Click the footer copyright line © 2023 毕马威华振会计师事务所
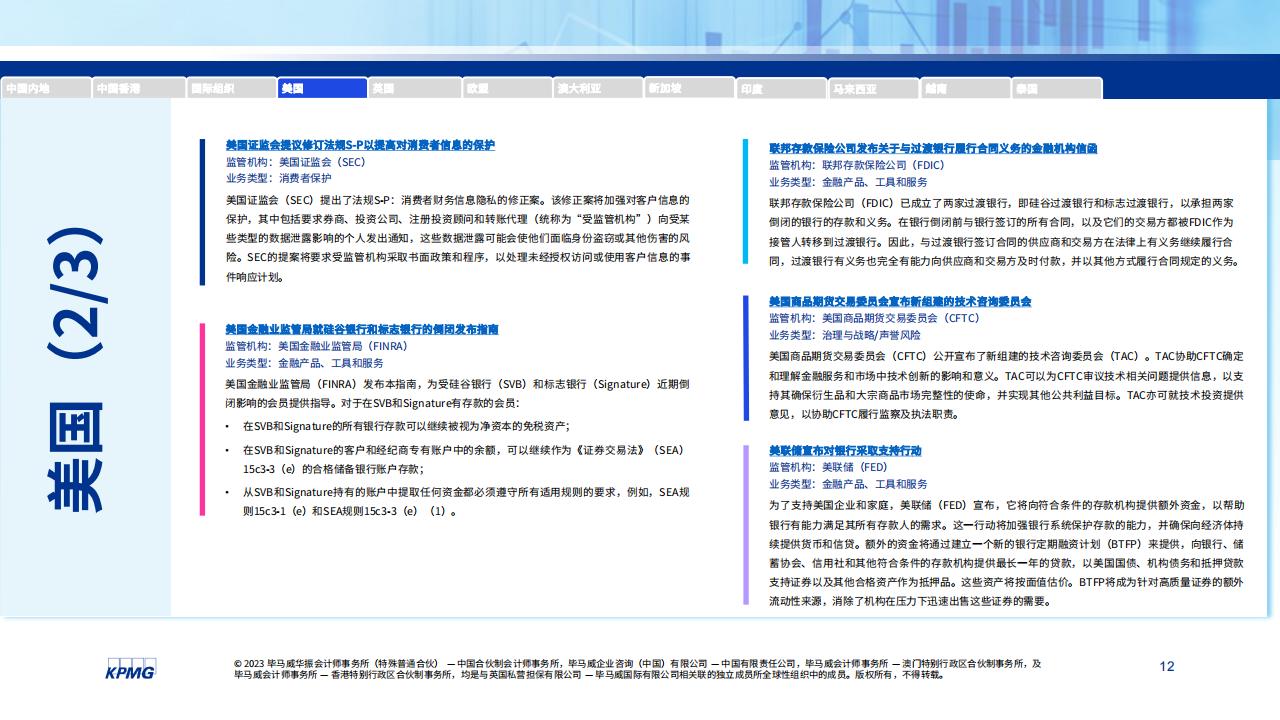 pyautogui.click(x=637, y=669)
